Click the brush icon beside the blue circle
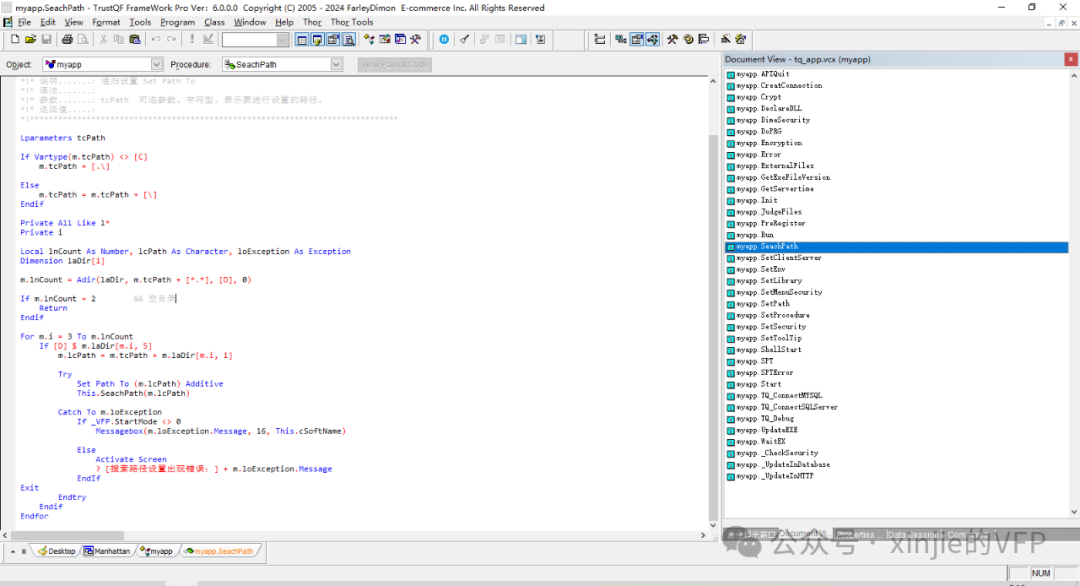1080x586 pixels. (x=465, y=40)
